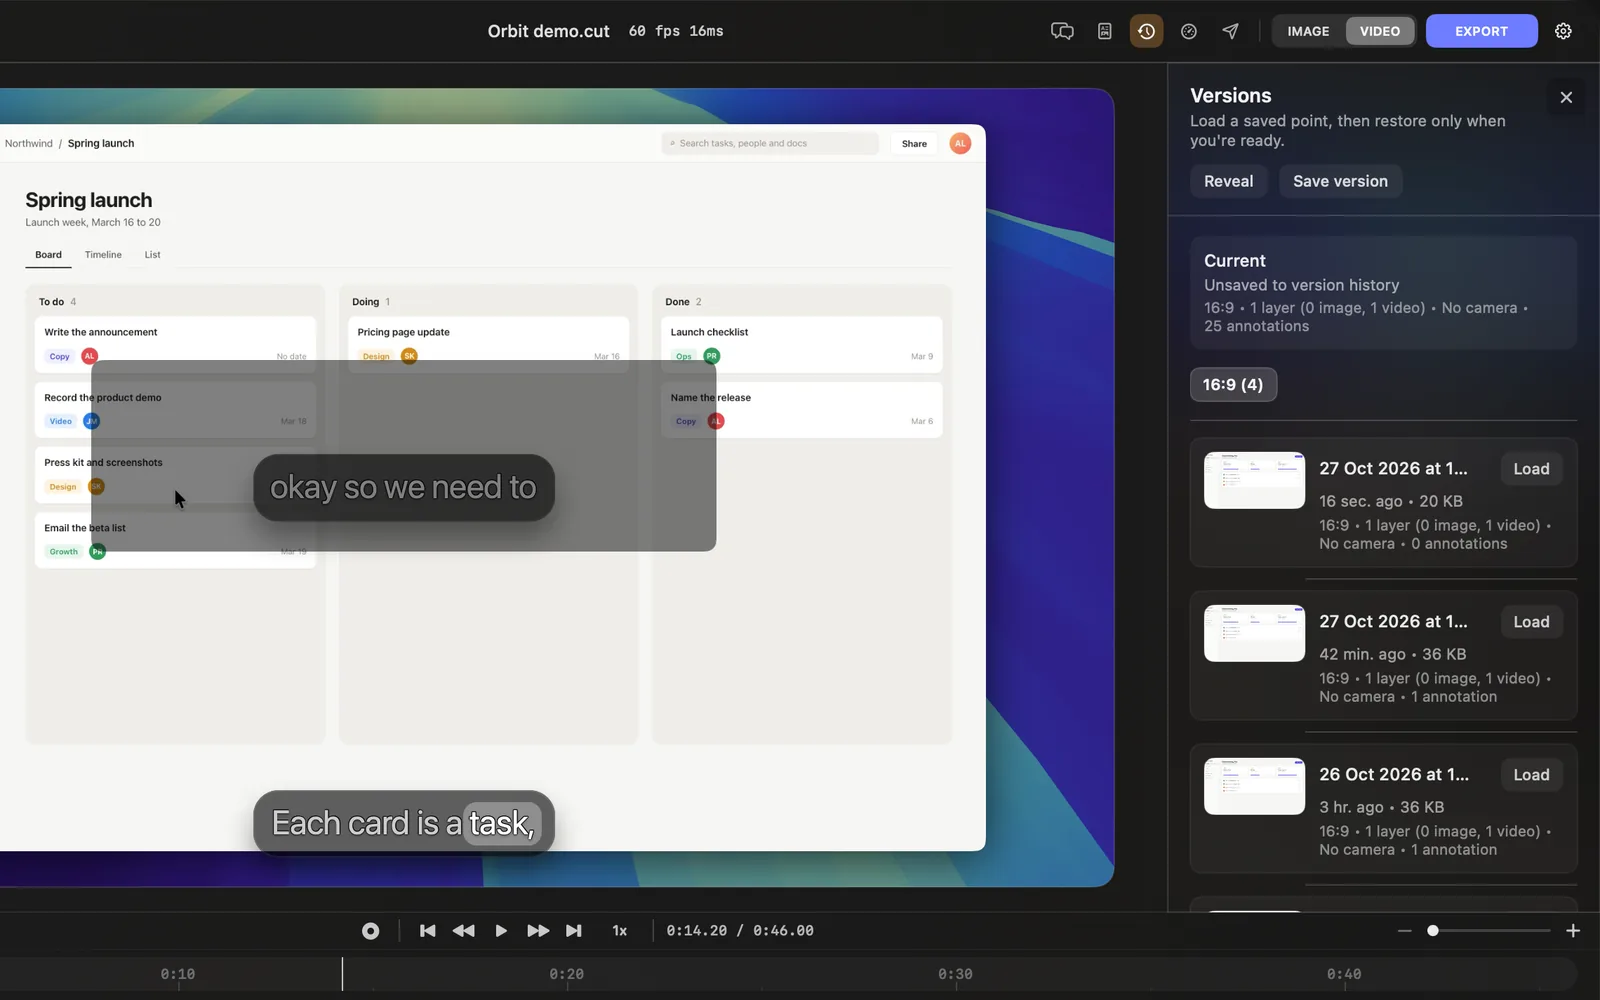This screenshot has width=1600, height=1000.
Task: Switch to IMAGE mode
Action: (1308, 31)
